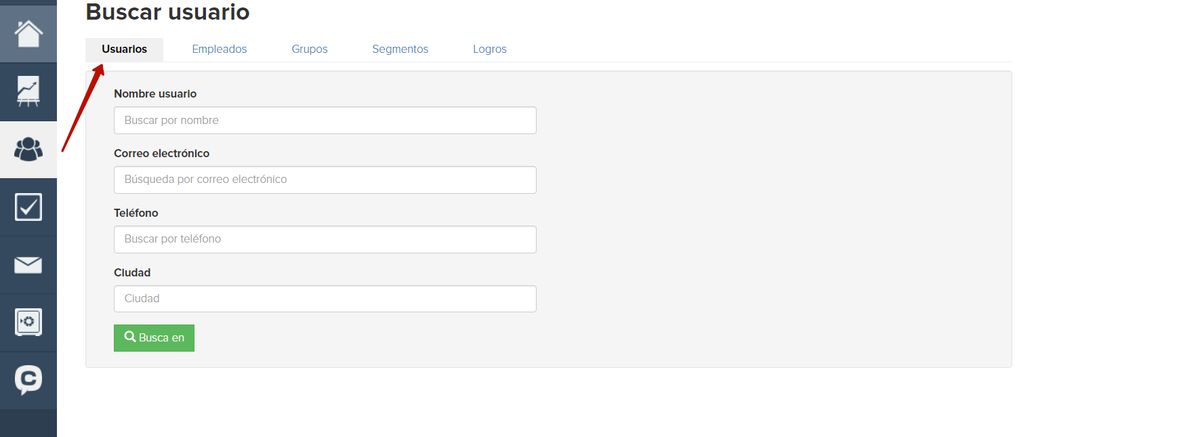Click the 'Correo electrónico' label text
This screenshot has height=437, width=1200.
coord(162,154)
